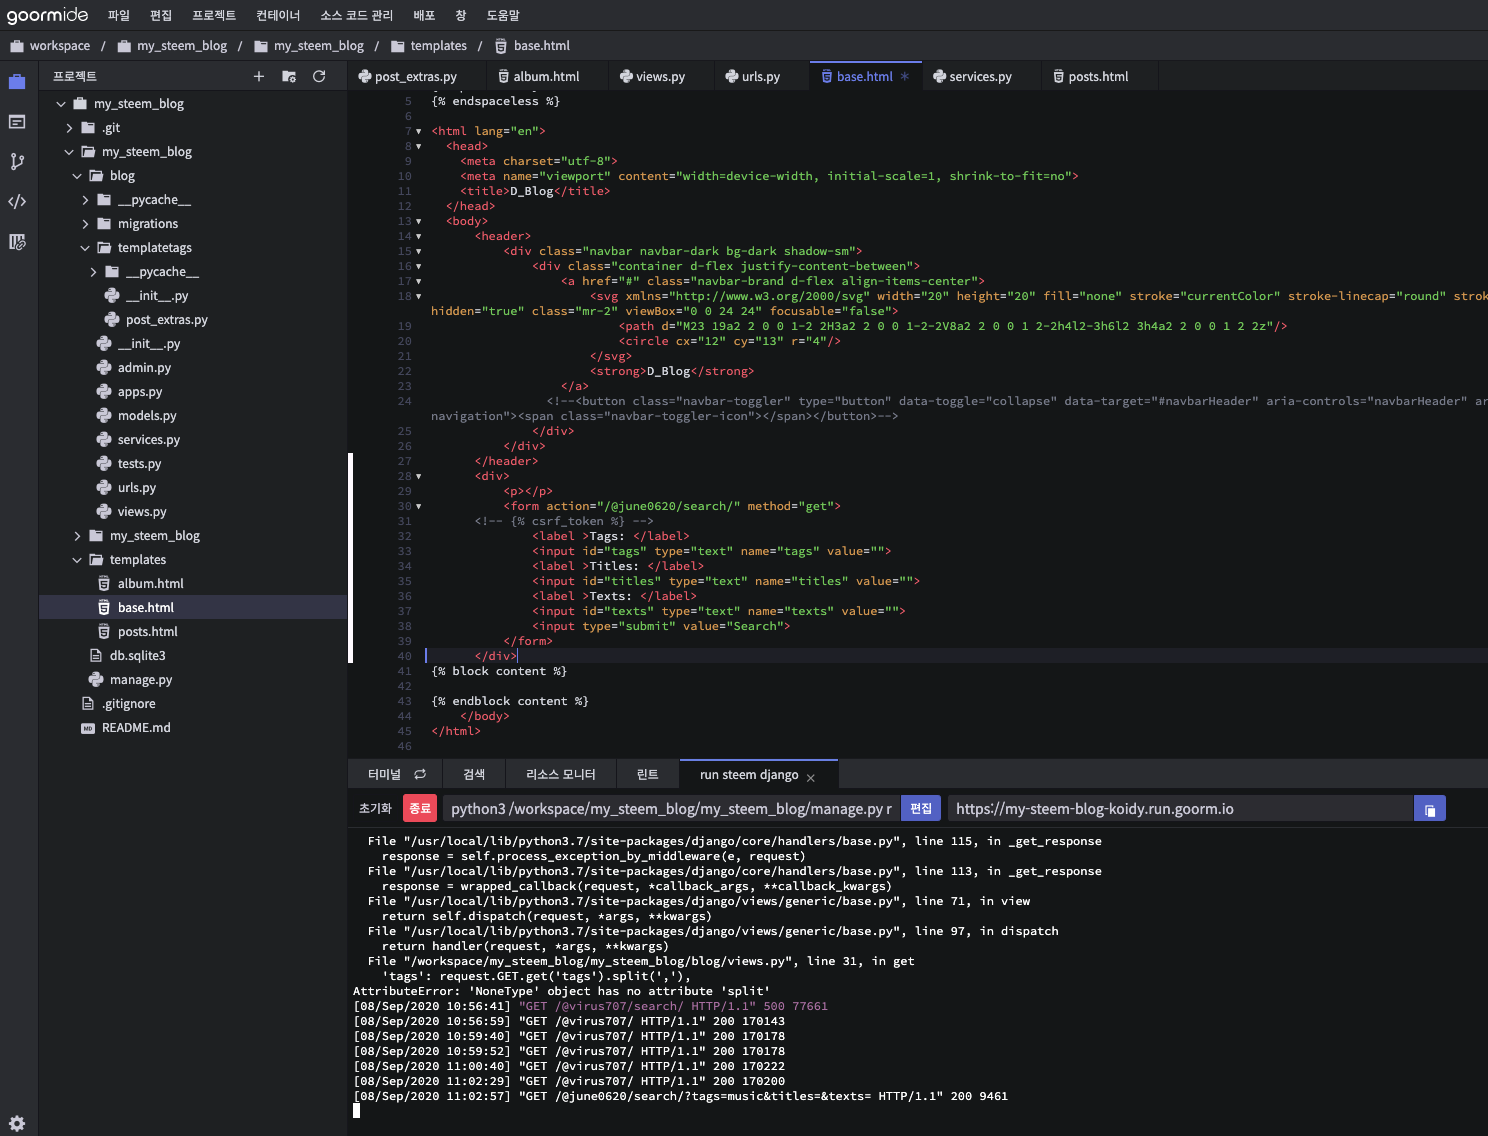1488x1136 pixels.
Task: Open the layout panel sidebar icon
Action: 17,122
